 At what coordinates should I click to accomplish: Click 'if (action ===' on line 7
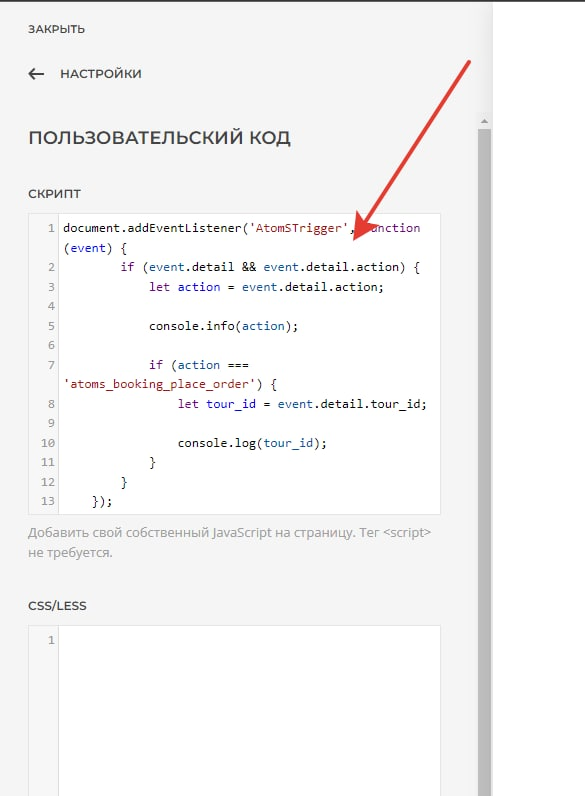tap(199, 365)
